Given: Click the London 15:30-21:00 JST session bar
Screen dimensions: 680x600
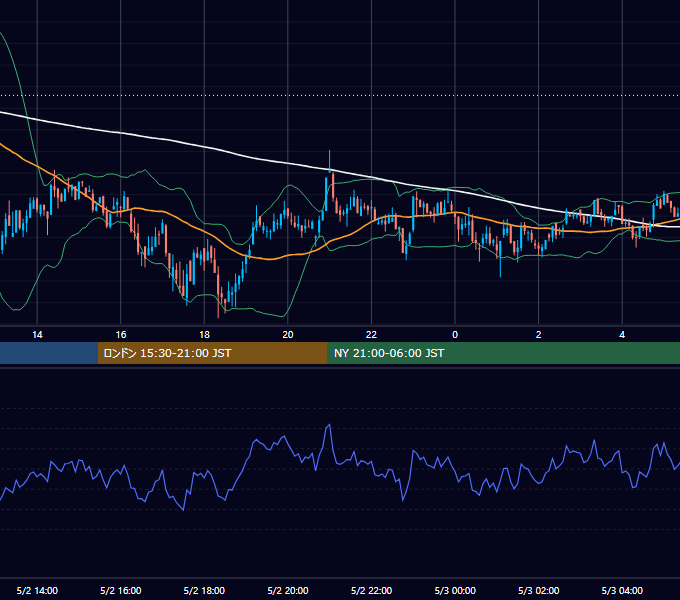Looking at the screenshot, I should pyautogui.click(x=212, y=353).
